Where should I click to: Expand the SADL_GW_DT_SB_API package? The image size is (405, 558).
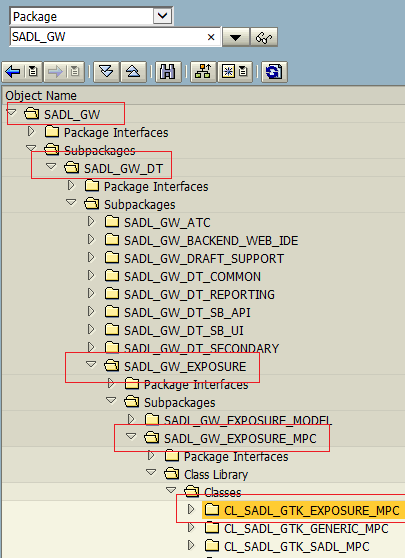coord(91,311)
